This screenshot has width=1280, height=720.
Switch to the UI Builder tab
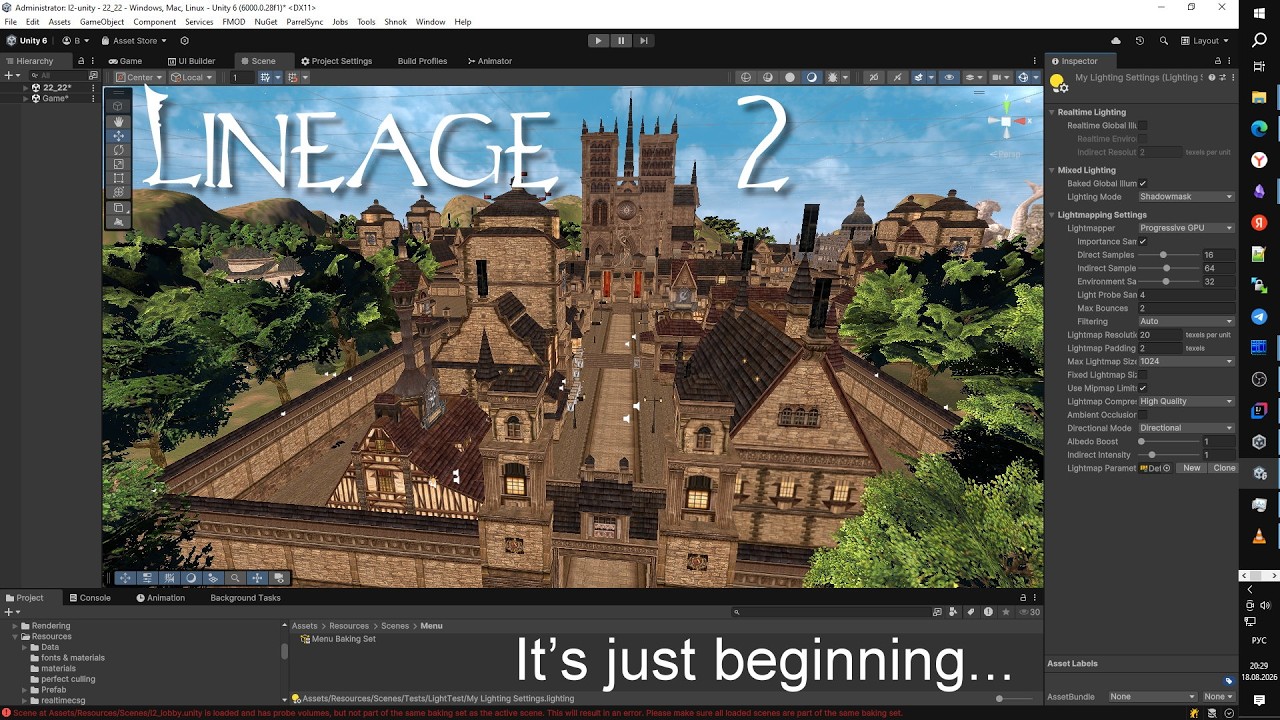click(191, 61)
